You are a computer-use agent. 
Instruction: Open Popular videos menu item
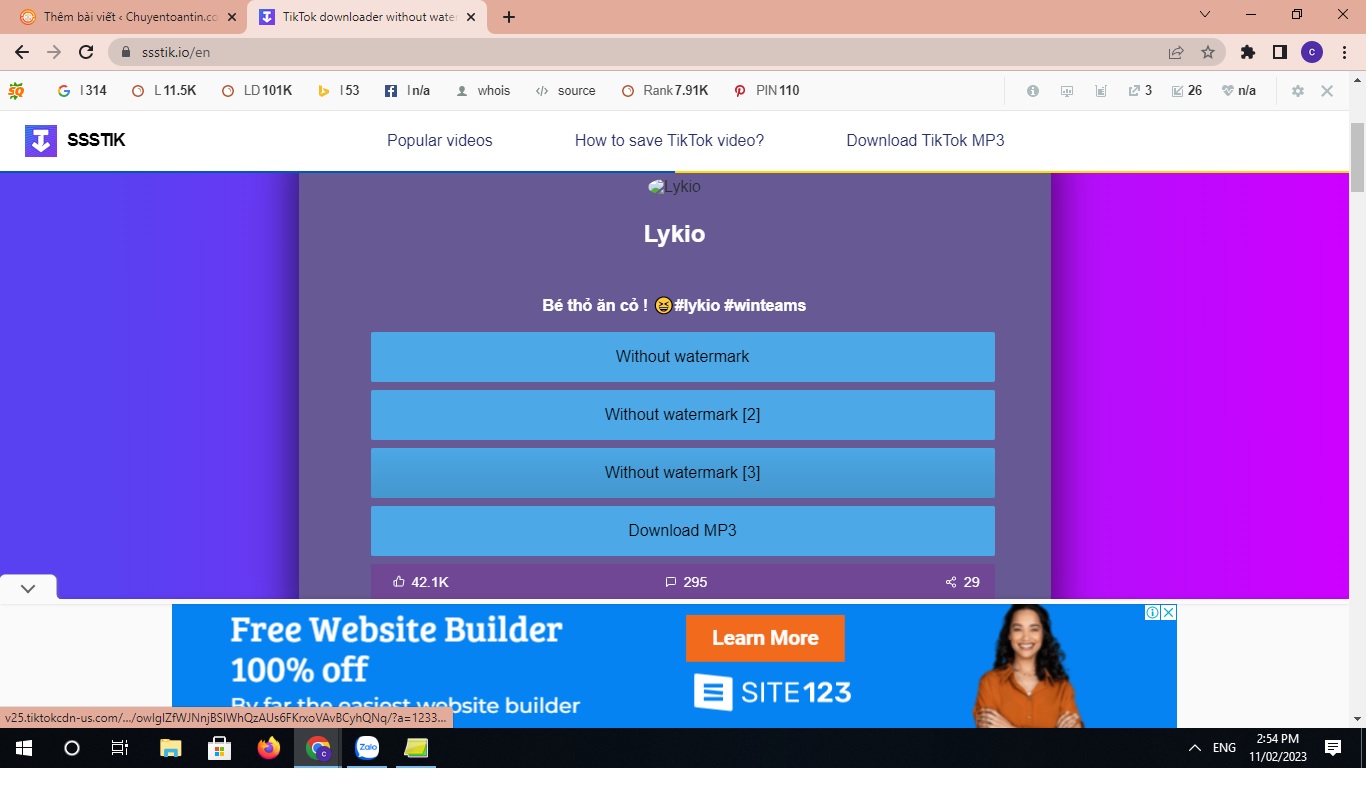[x=440, y=141]
